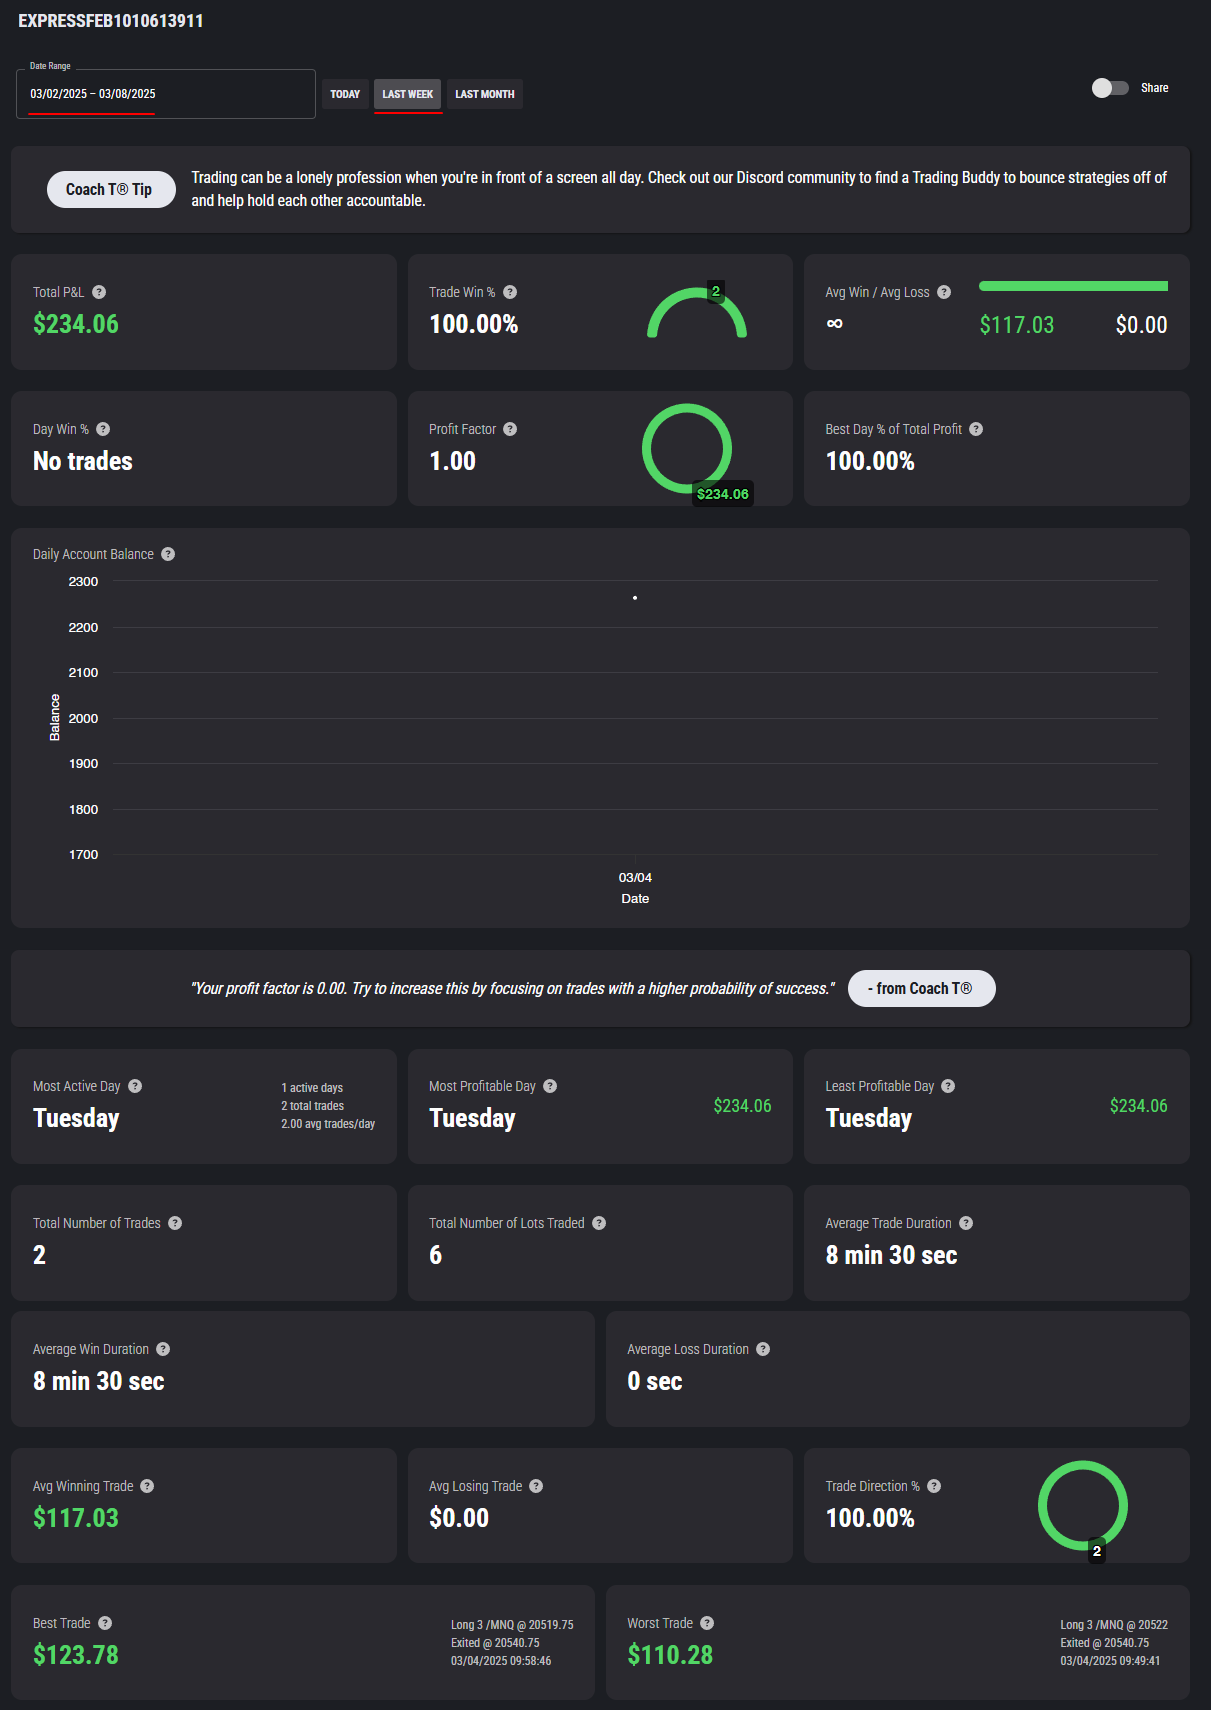1211x1710 pixels.
Task: Open Most Active Day help icon
Action: [x=135, y=1086]
